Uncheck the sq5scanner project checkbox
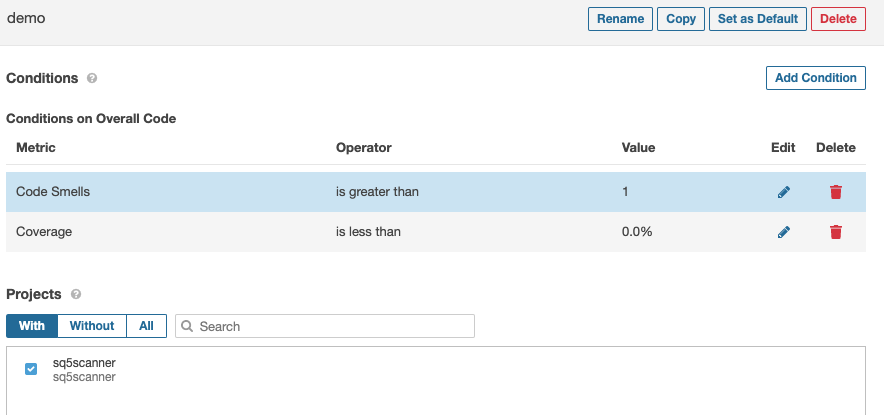Screen dimensions: 884x415 tap(31, 369)
